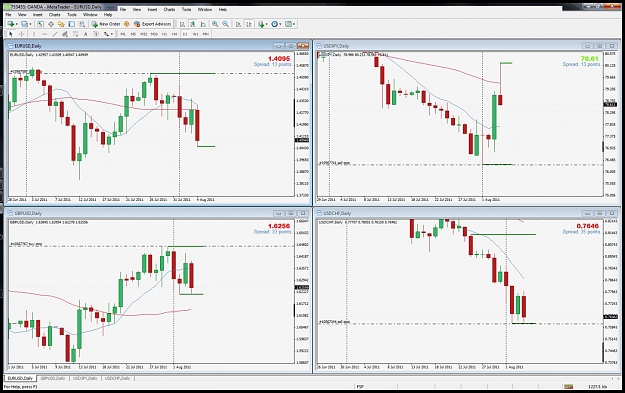This screenshot has width=625, height=393.
Task: Switch to the USDCHF,Daily bottom tab
Action: (118, 378)
